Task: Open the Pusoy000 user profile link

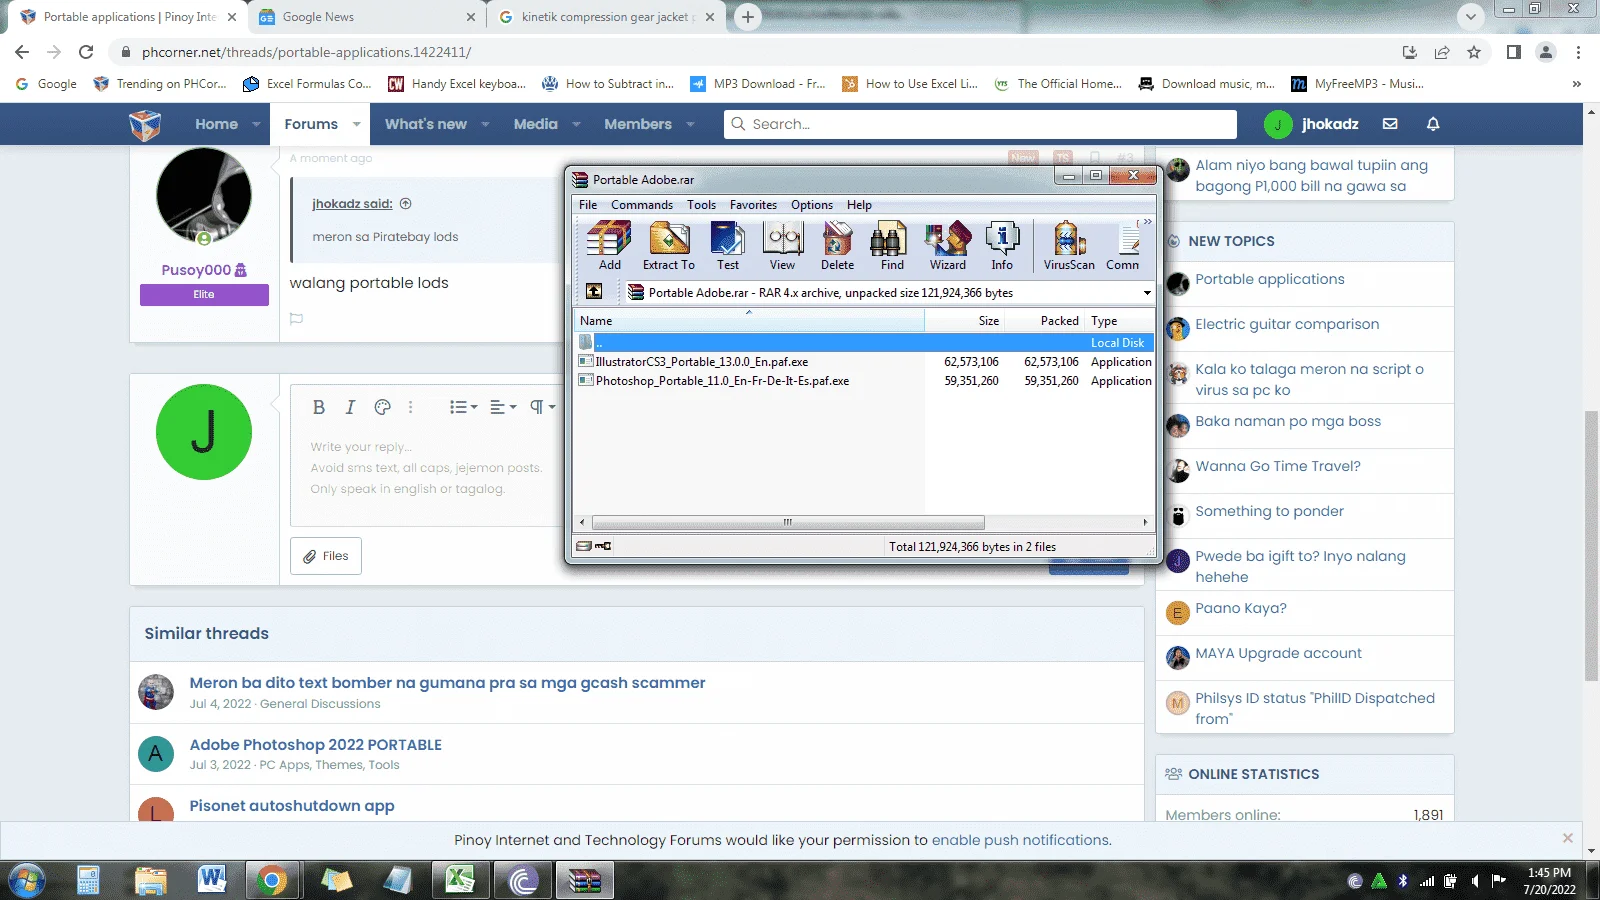Action: pyautogui.click(x=196, y=270)
